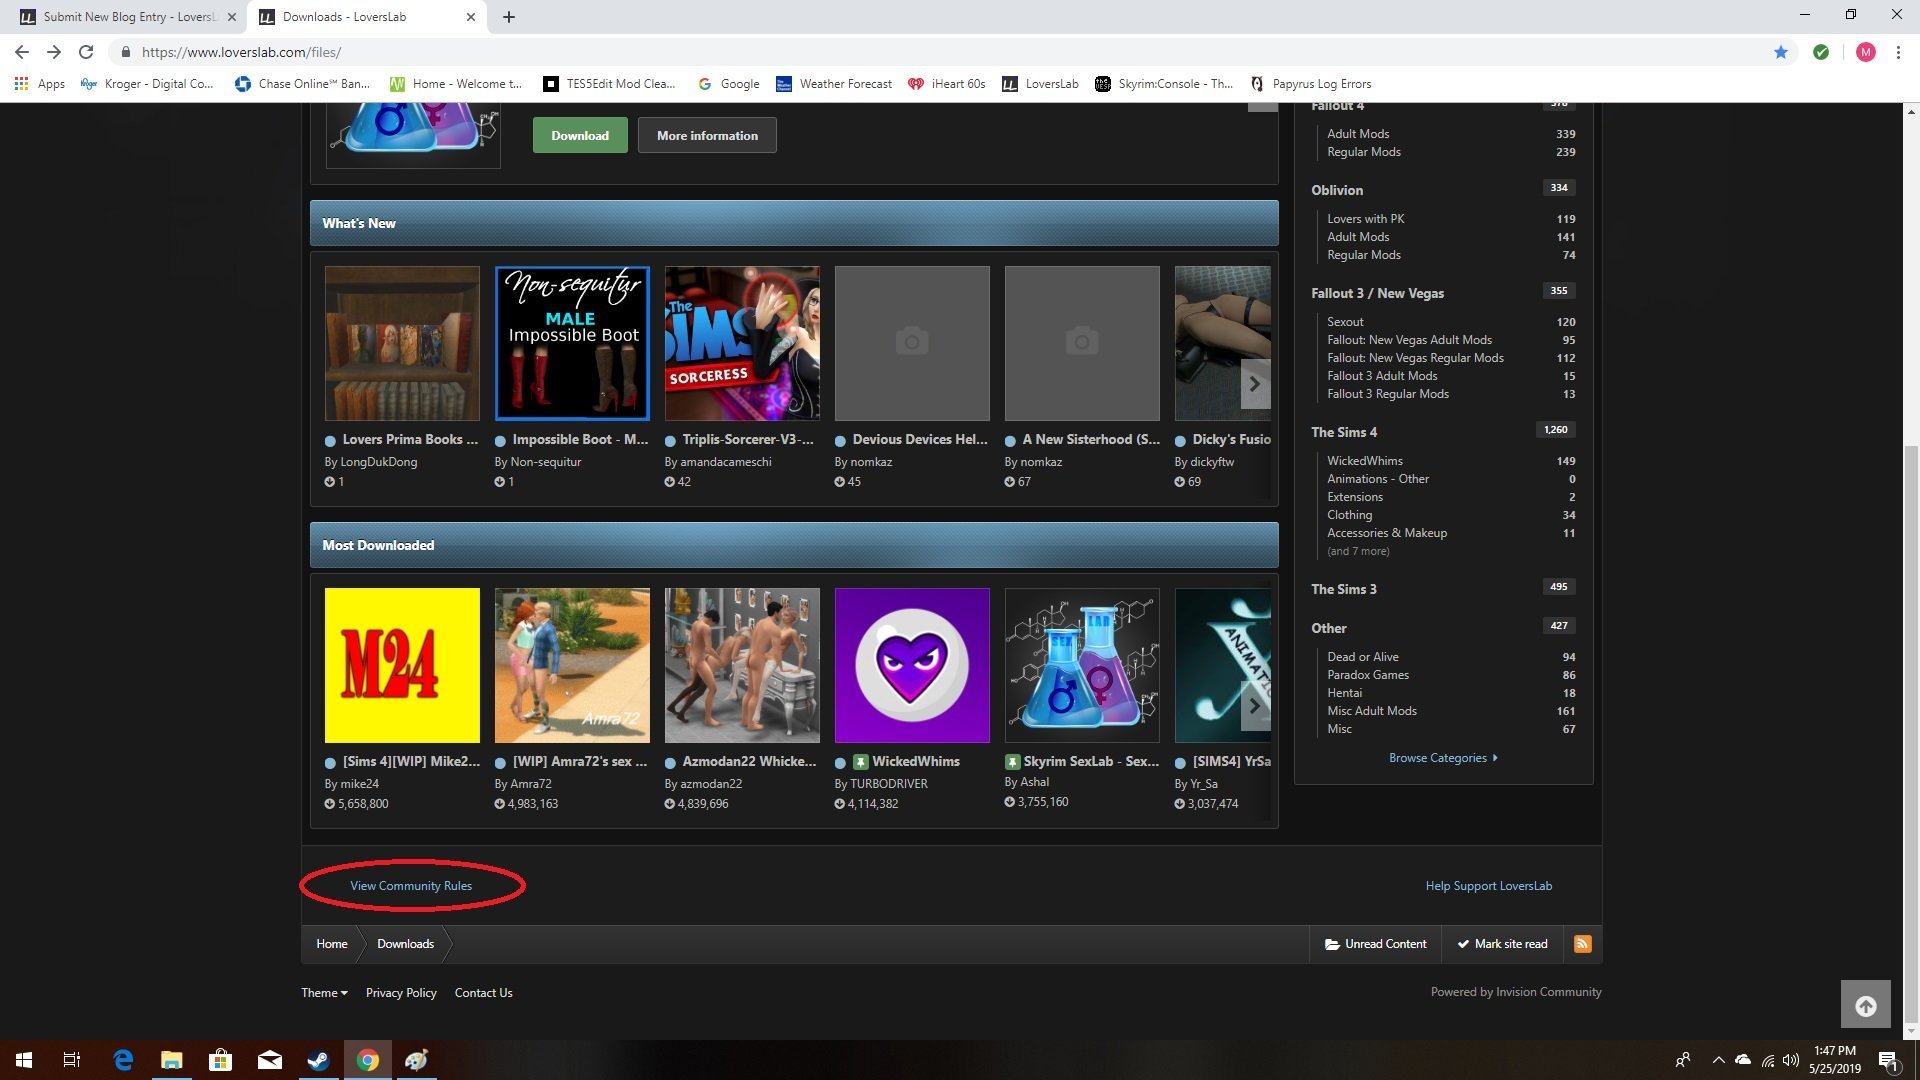Close the Downloads - LoversLab tab
The height and width of the screenshot is (1080, 1920).
(x=472, y=17)
